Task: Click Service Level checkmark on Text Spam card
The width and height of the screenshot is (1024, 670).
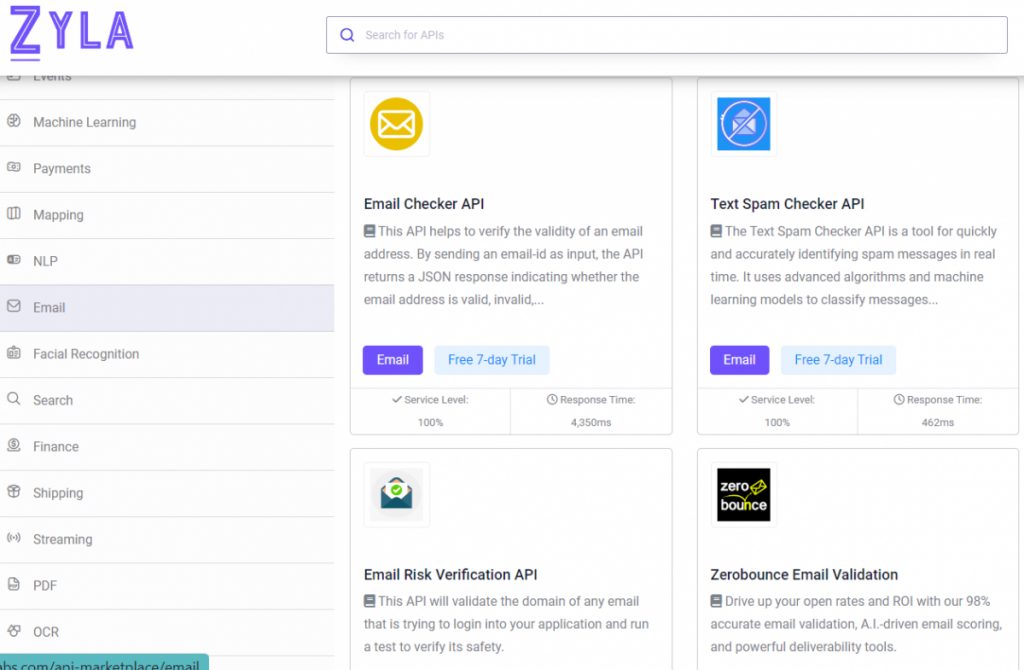Action: pyautogui.click(x=743, y=400)
